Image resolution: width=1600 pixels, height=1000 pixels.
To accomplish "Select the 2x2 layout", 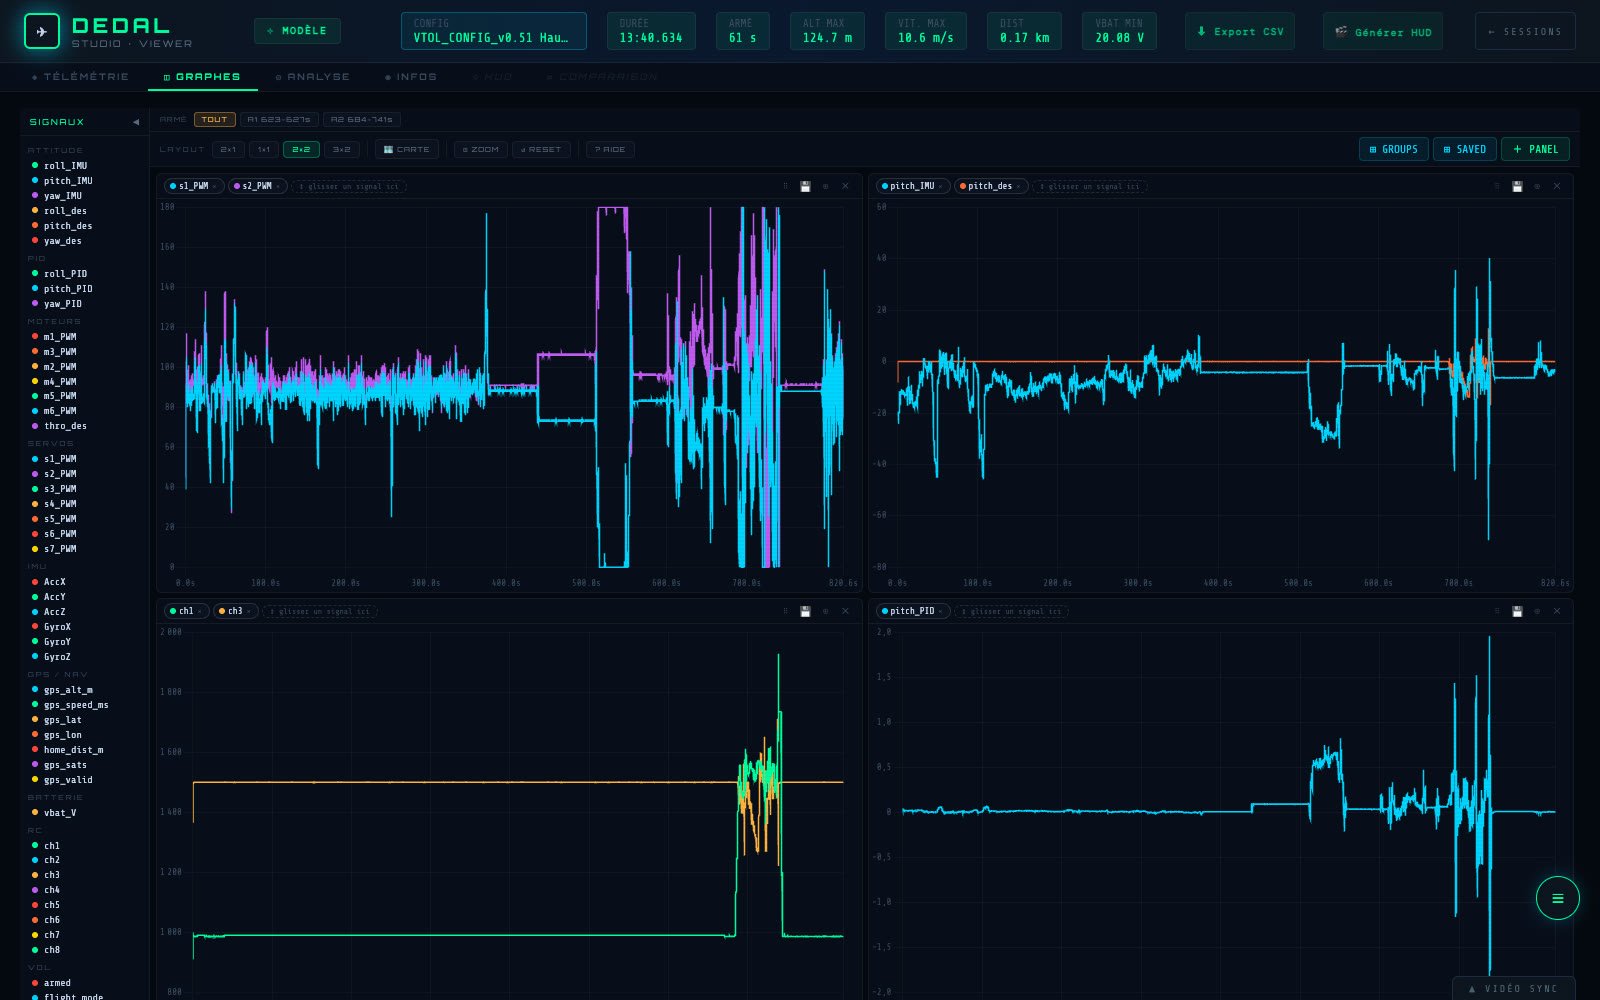I will pos(301,149).
